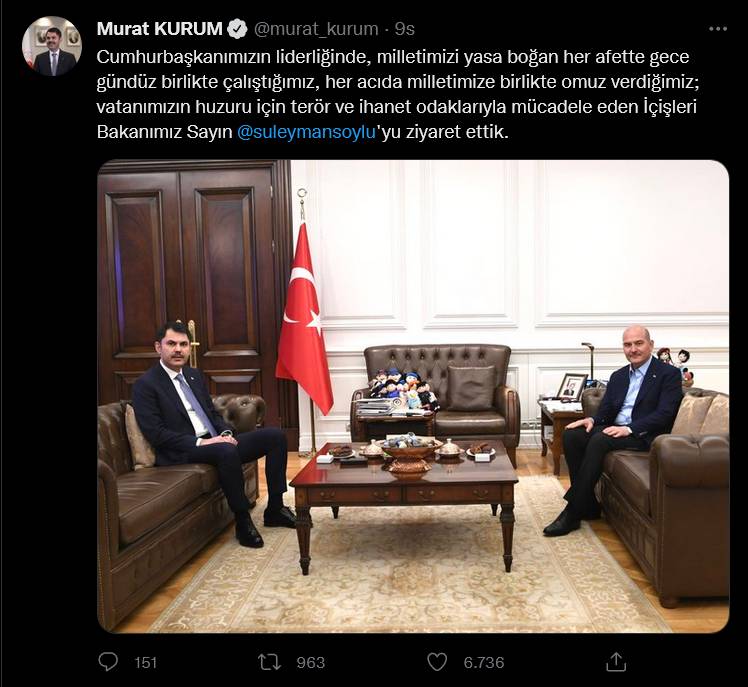Open the share upload icon
Image resolution: width=748 pixels, height=687 pixels.
click(616, 661)
